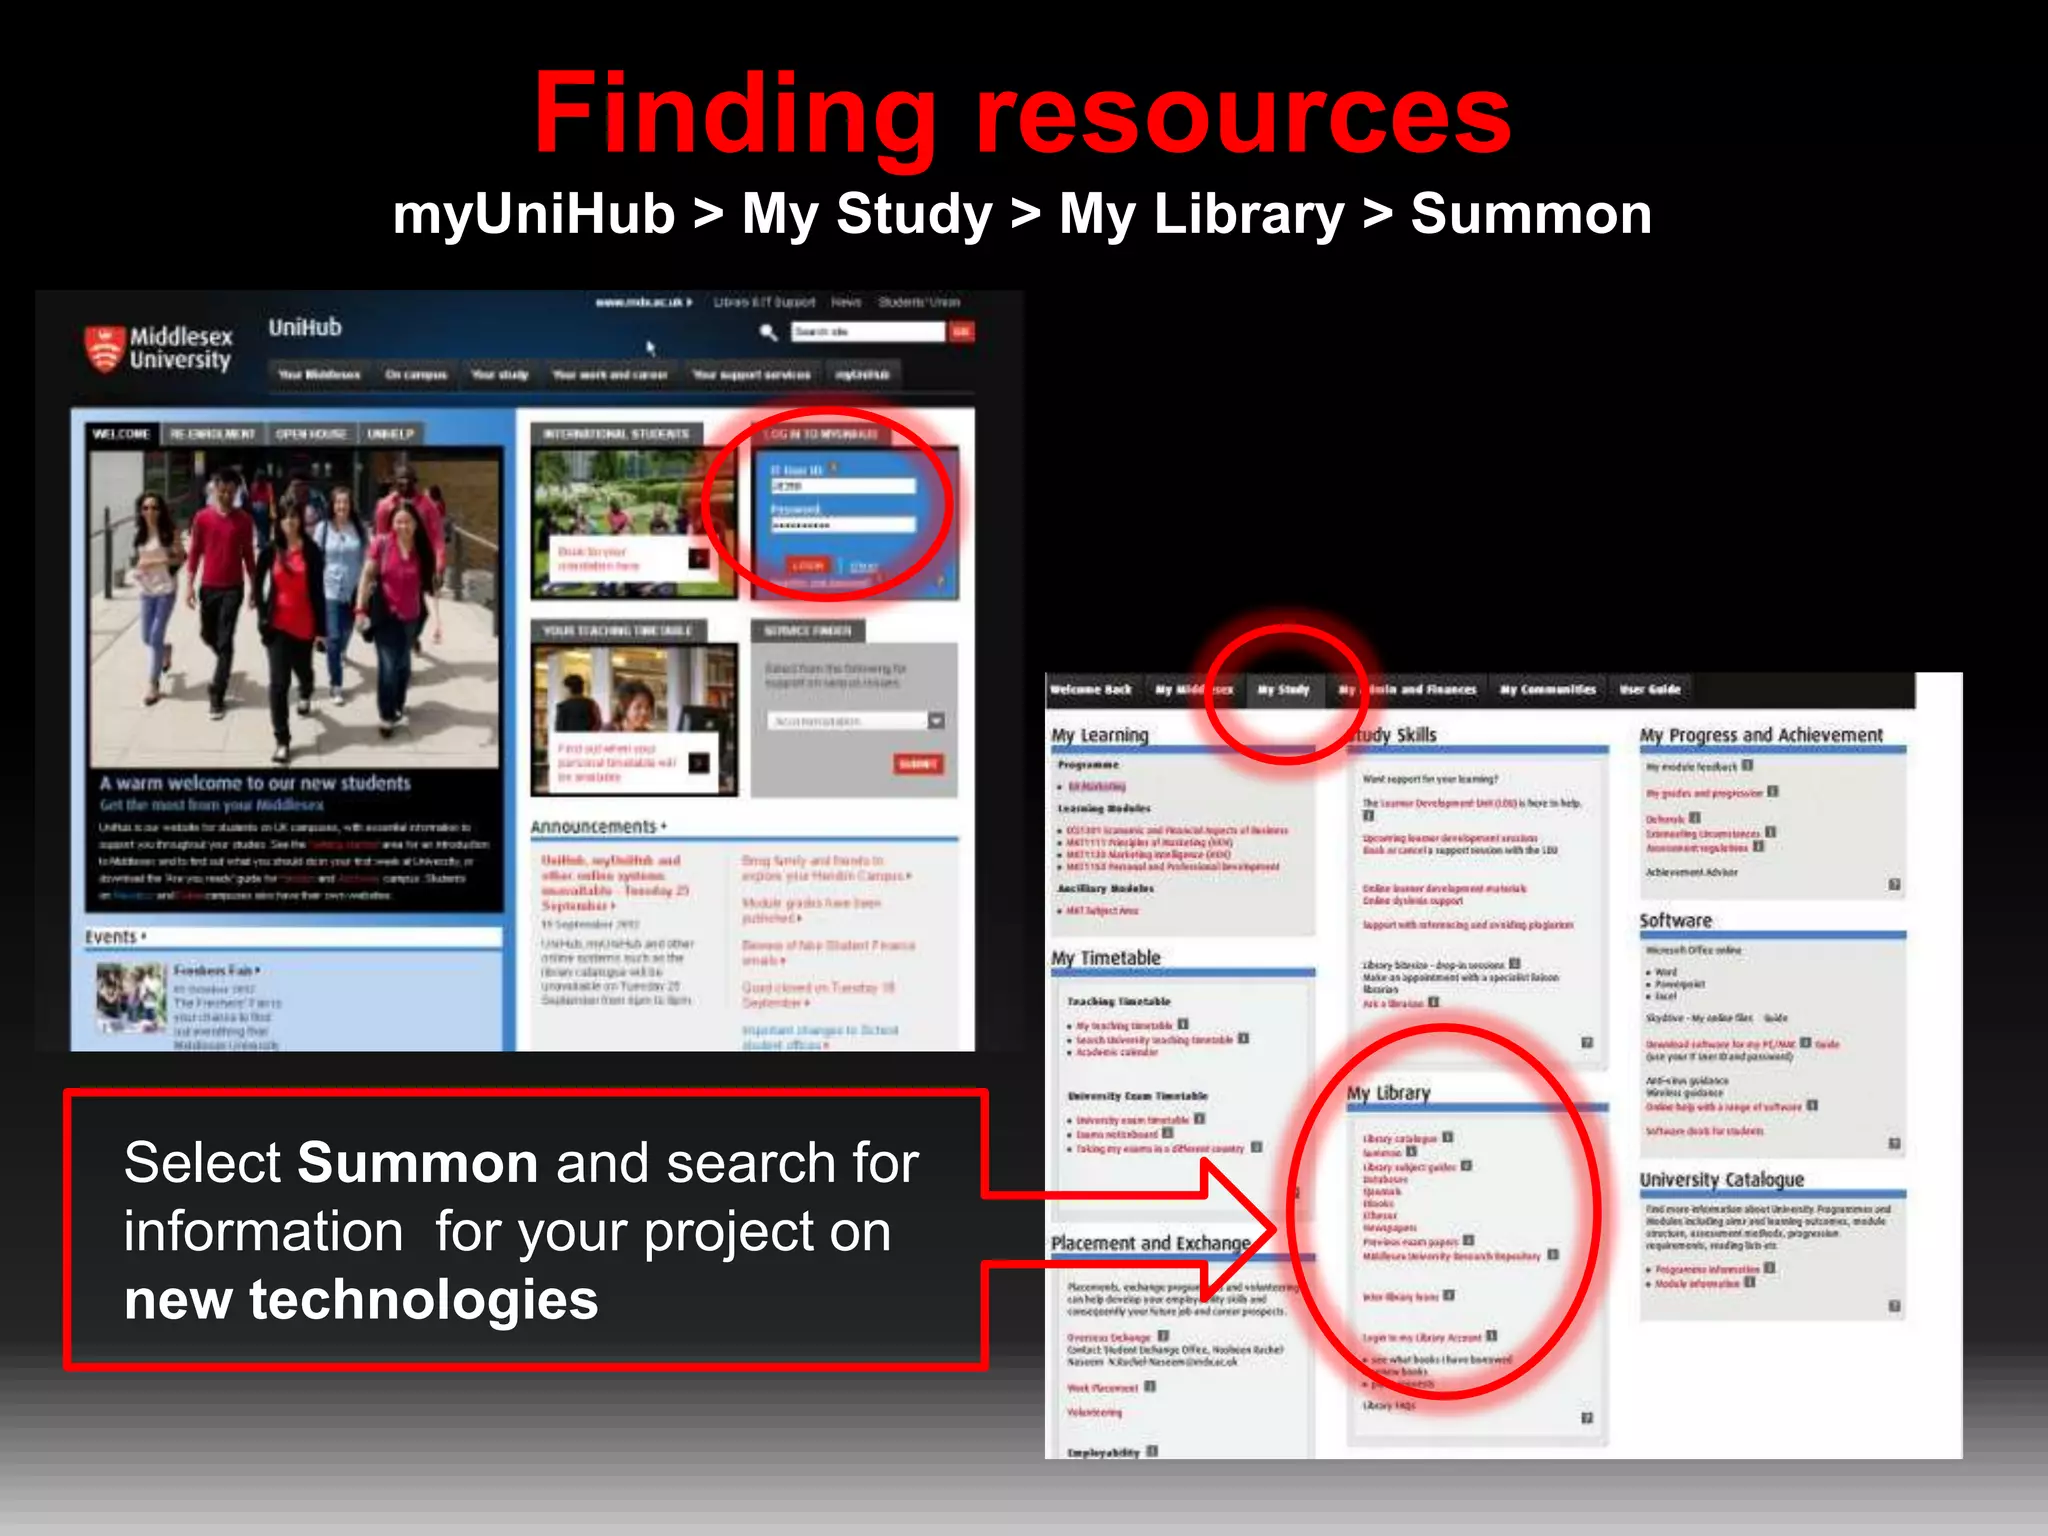The height and width of the screenshot is (1536, 2048).
Task: Click info icon beside University exam timetable
Action: pos(1199,1119)
